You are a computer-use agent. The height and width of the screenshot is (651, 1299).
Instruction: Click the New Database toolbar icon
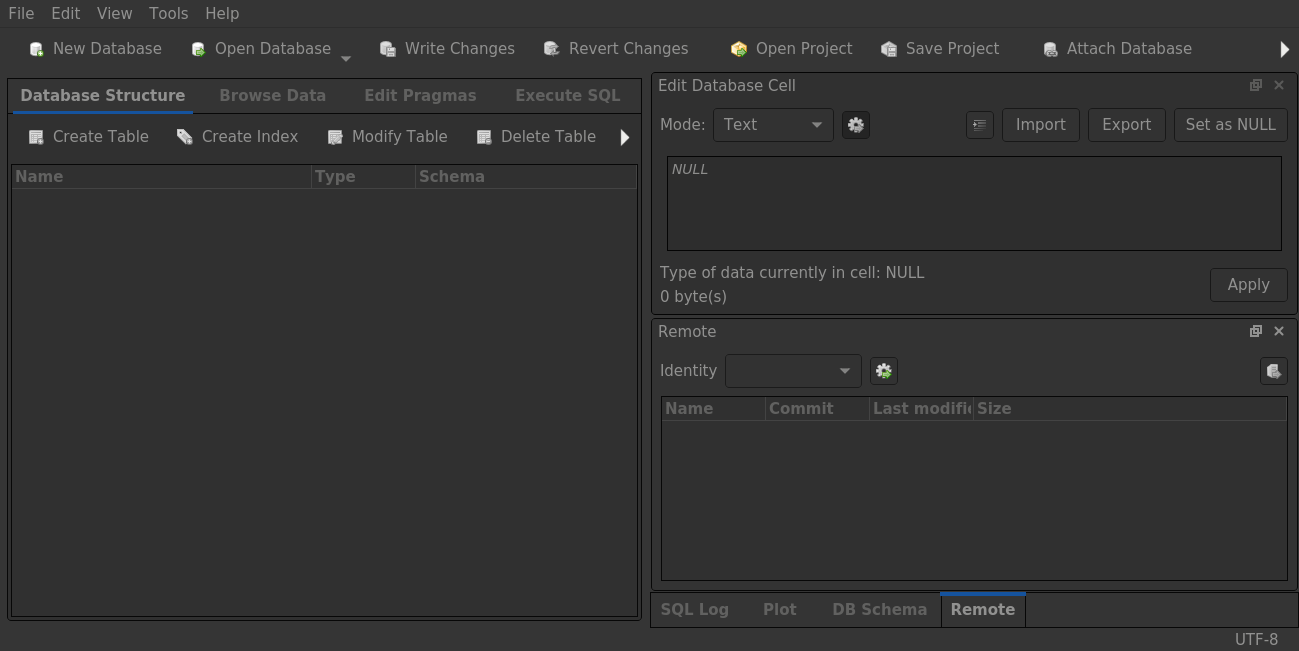(x=37, y=49)
